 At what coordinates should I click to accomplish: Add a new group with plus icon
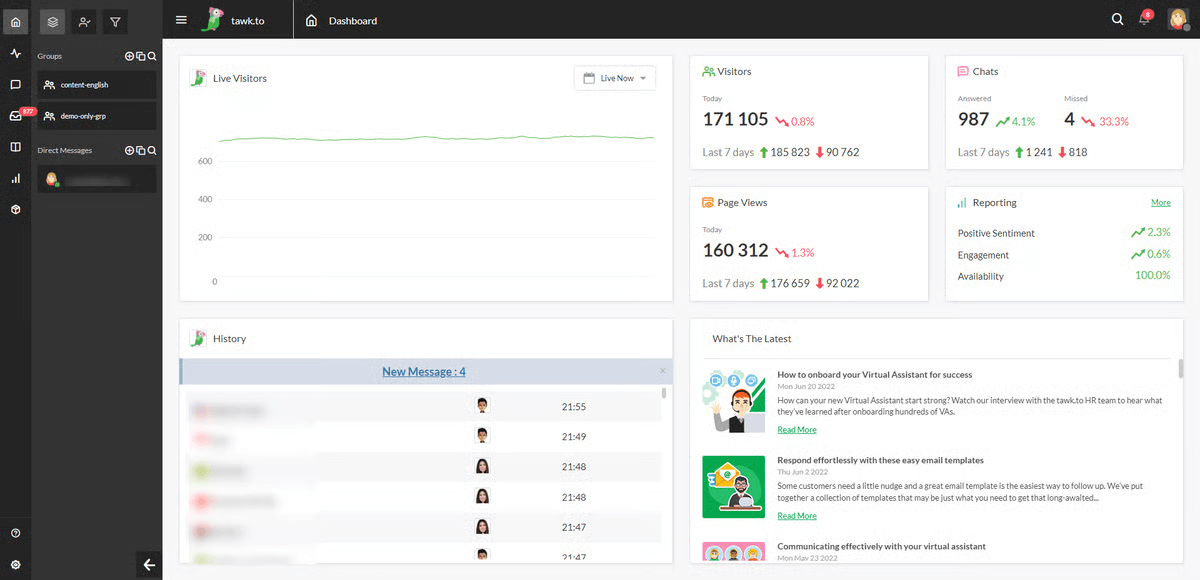pyautogui.click(x=129, y=56)
